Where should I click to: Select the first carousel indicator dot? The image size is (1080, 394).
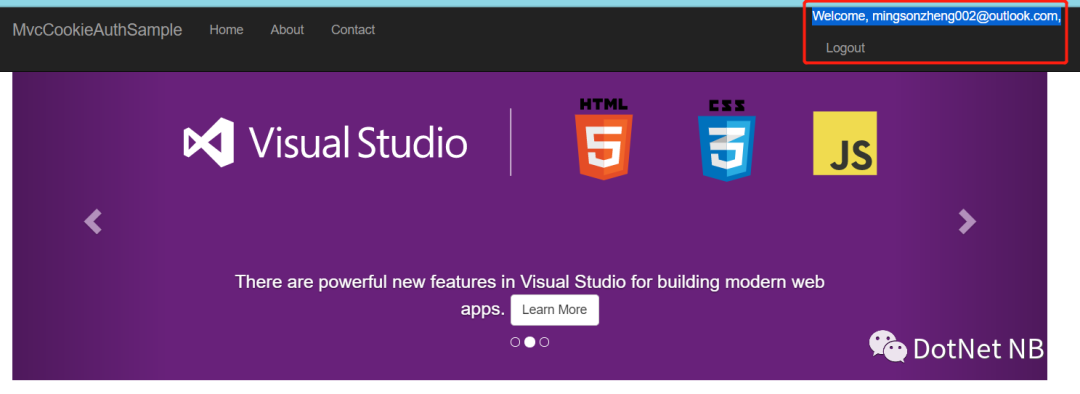(515, 342)
